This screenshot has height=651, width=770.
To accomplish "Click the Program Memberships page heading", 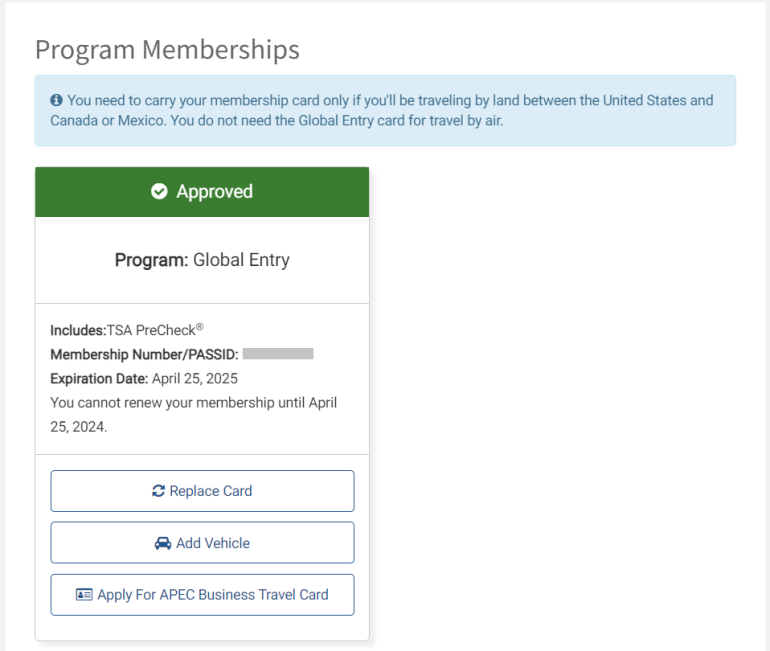I will click(167, 49).
